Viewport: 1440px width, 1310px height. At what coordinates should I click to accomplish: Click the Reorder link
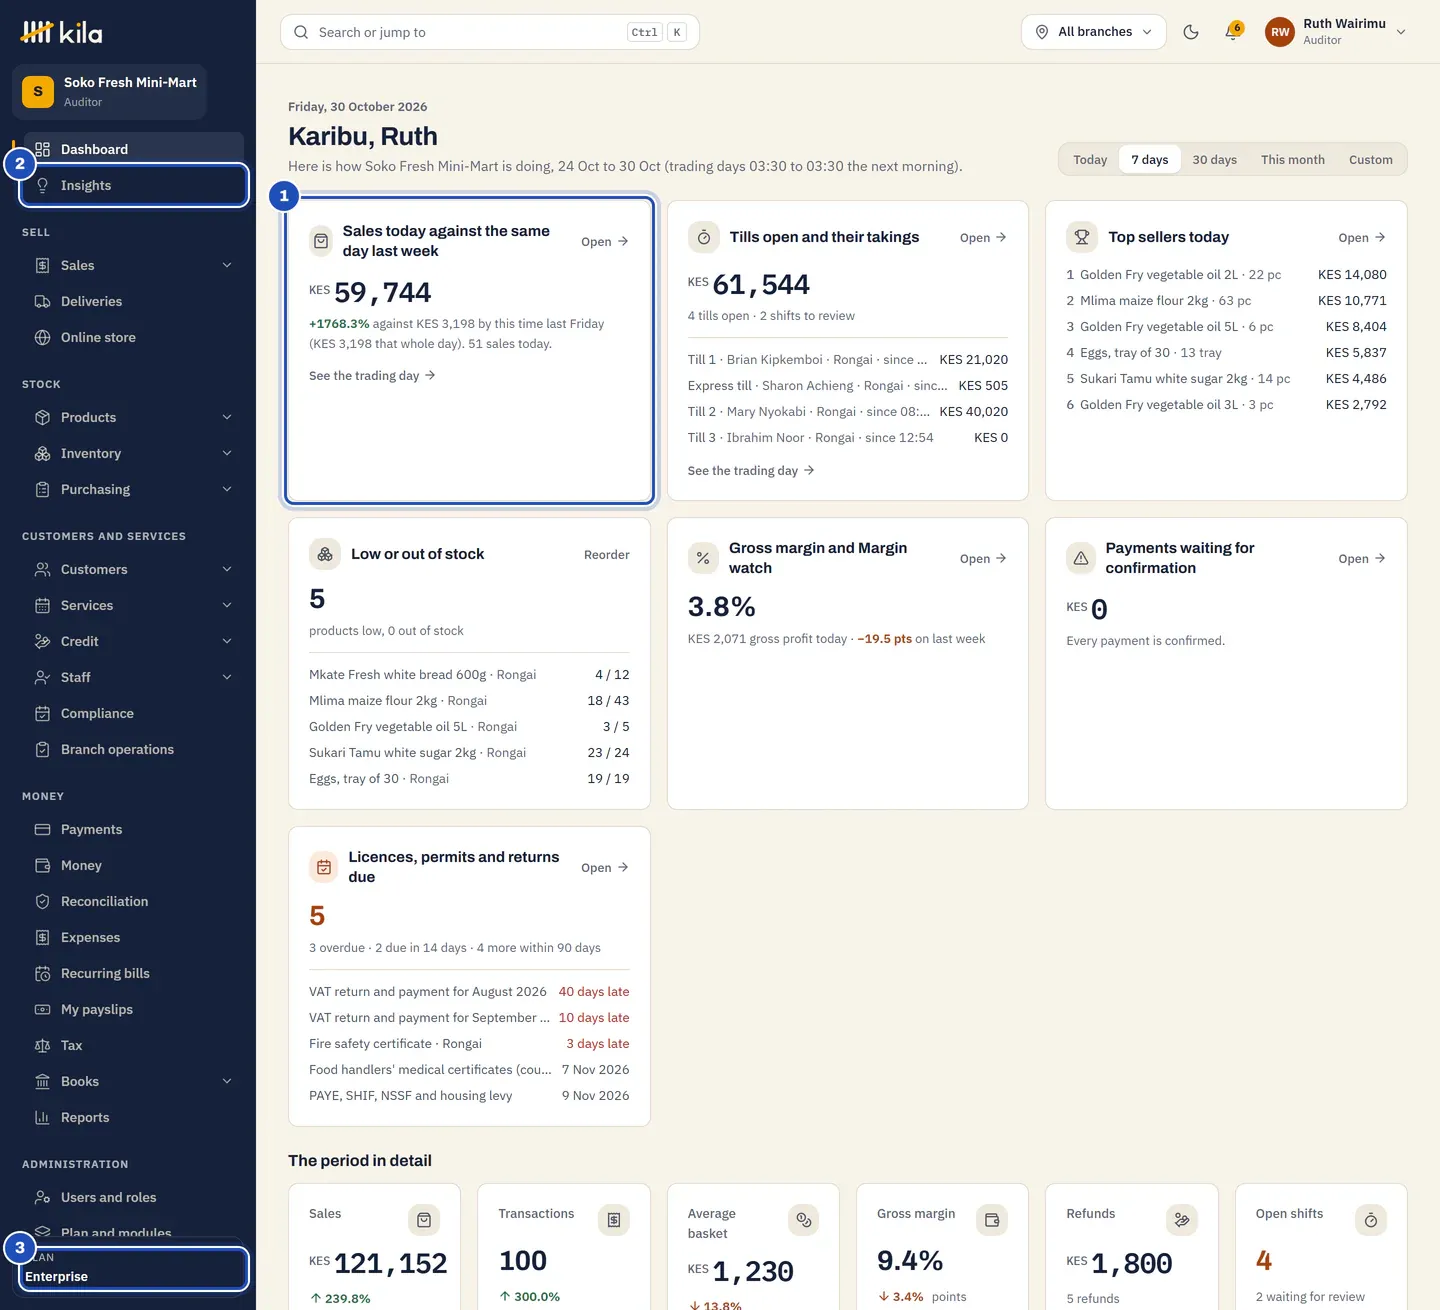point(607,555)
